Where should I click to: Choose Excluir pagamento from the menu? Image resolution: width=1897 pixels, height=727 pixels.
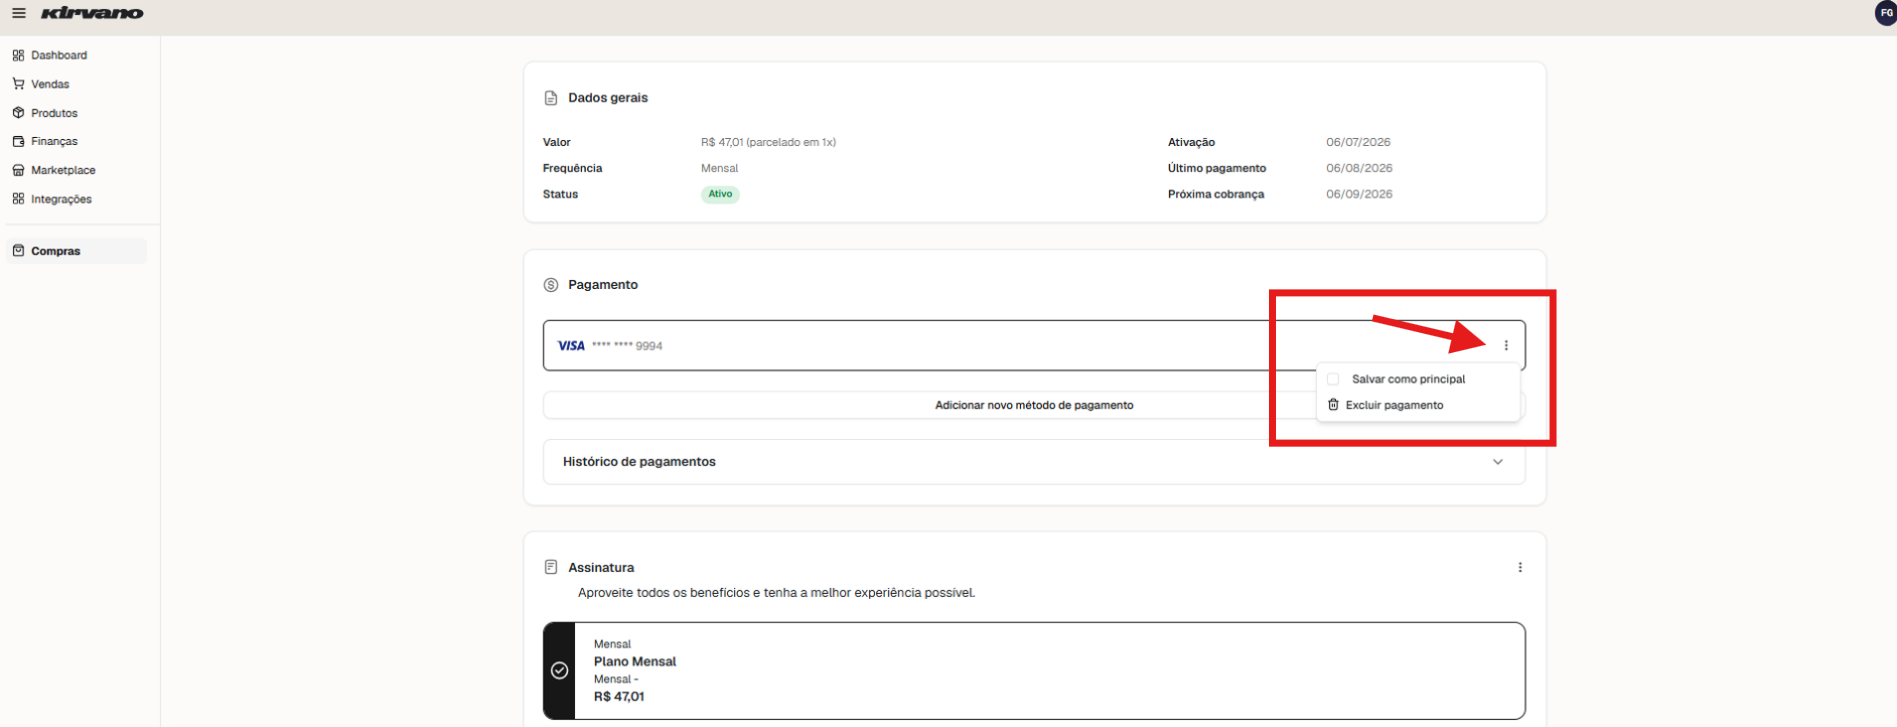pyautogui.click(x=1394, y=405)
